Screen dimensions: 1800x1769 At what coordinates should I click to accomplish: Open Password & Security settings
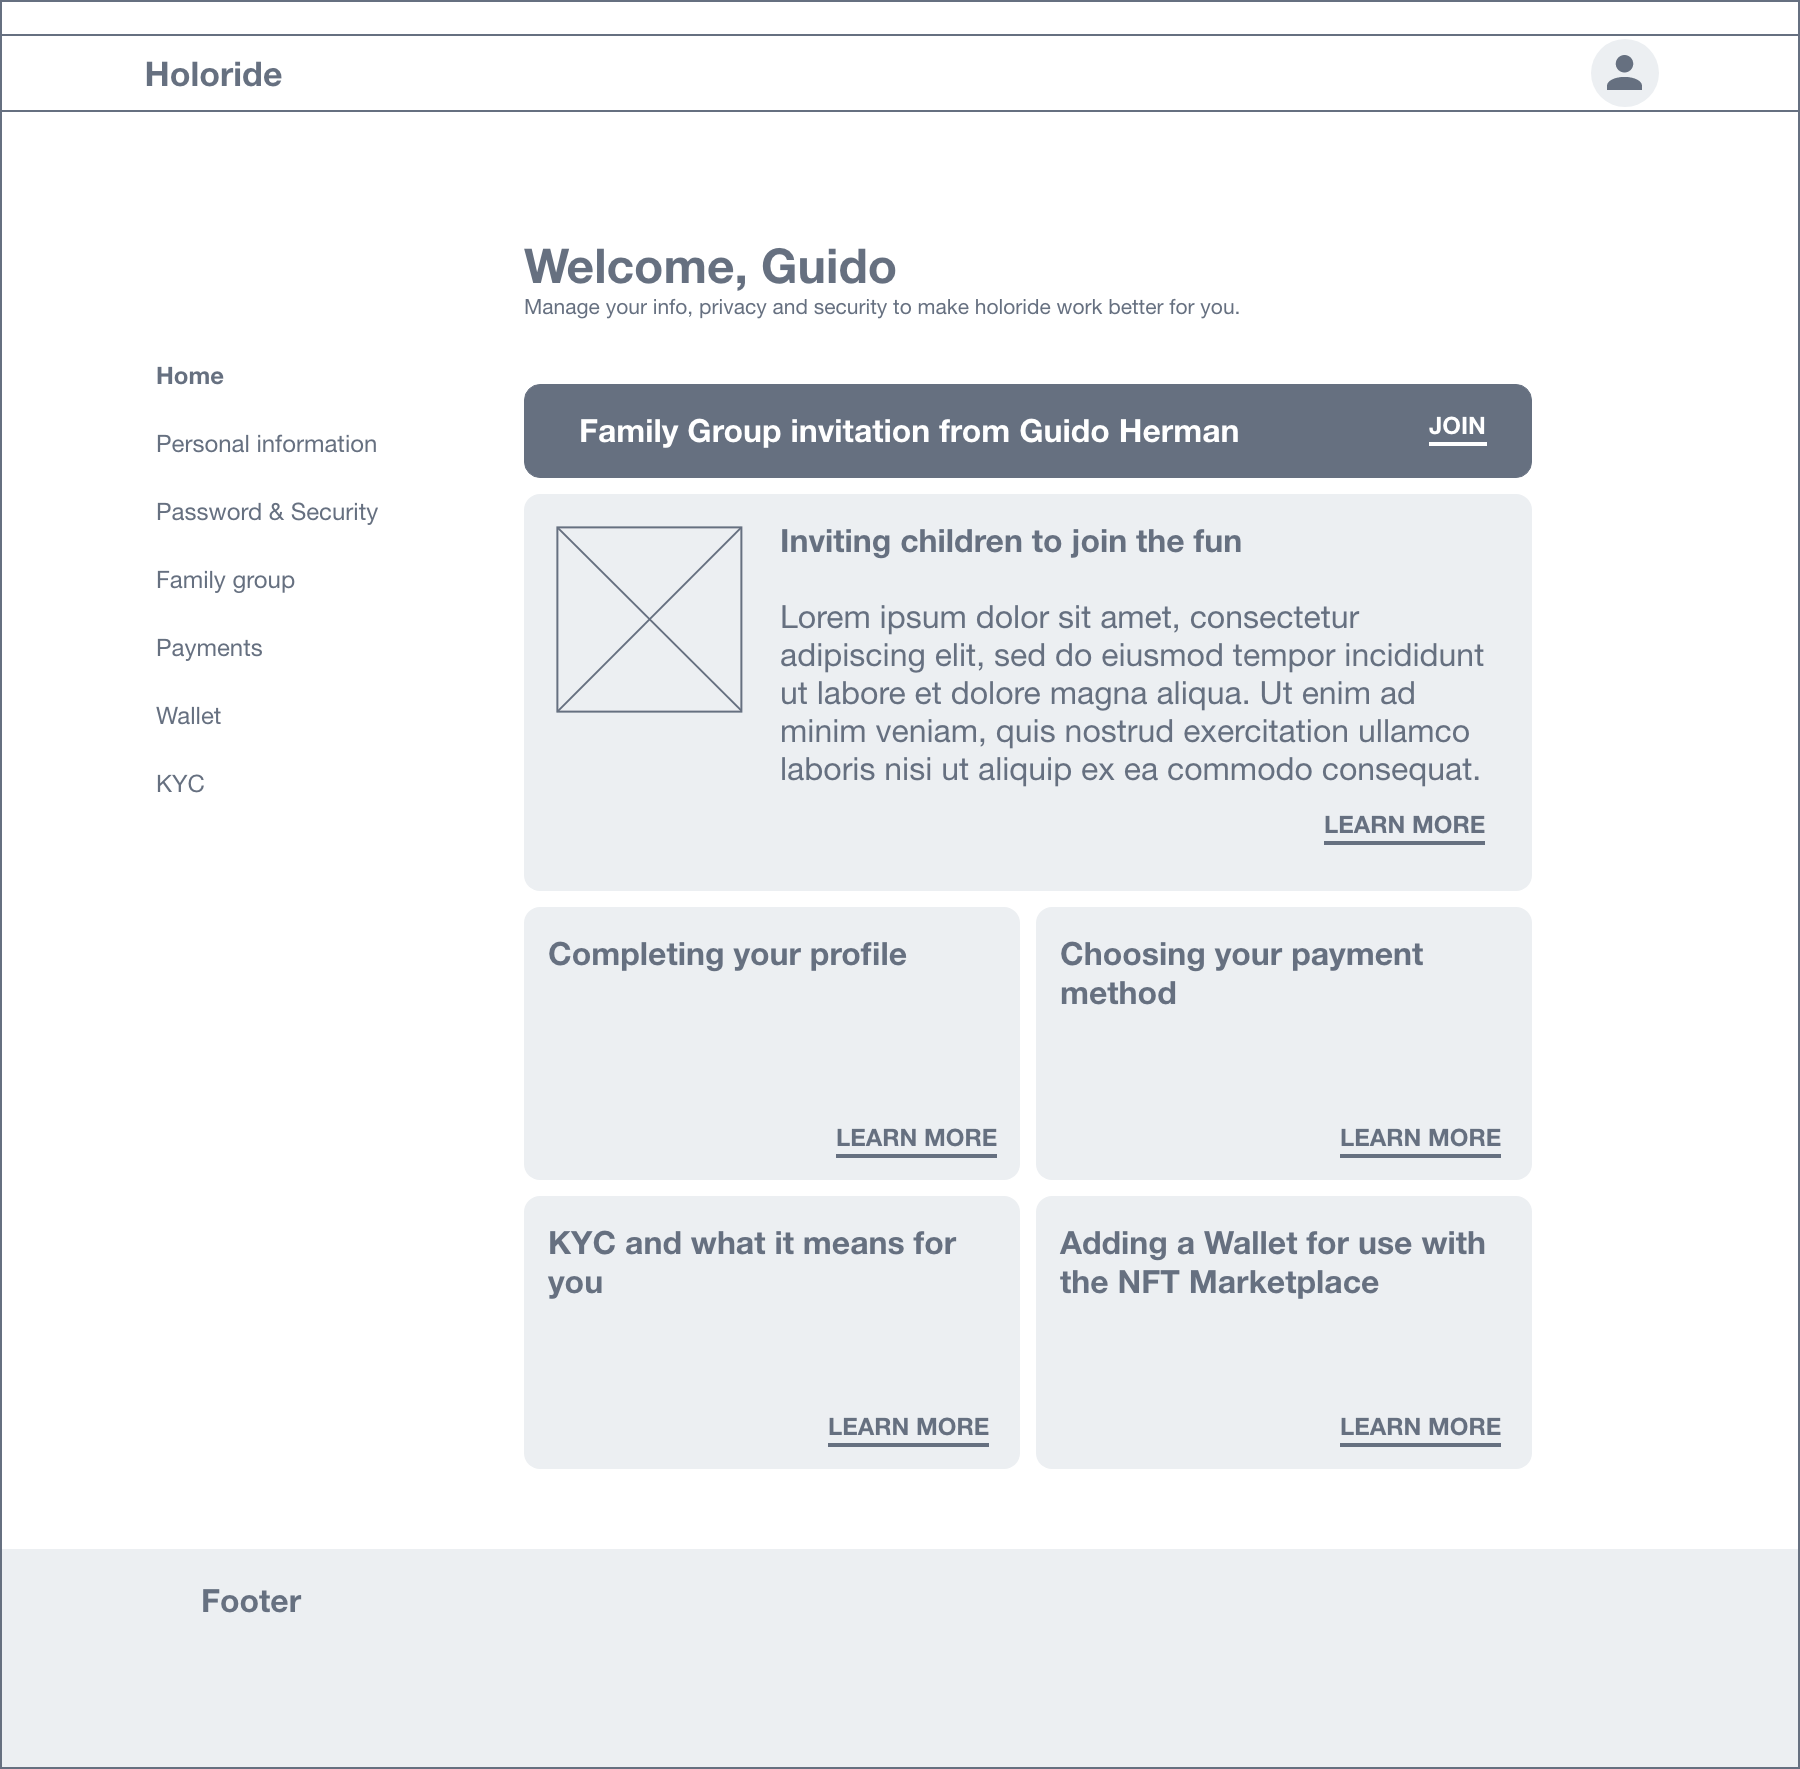click(267, 512)
